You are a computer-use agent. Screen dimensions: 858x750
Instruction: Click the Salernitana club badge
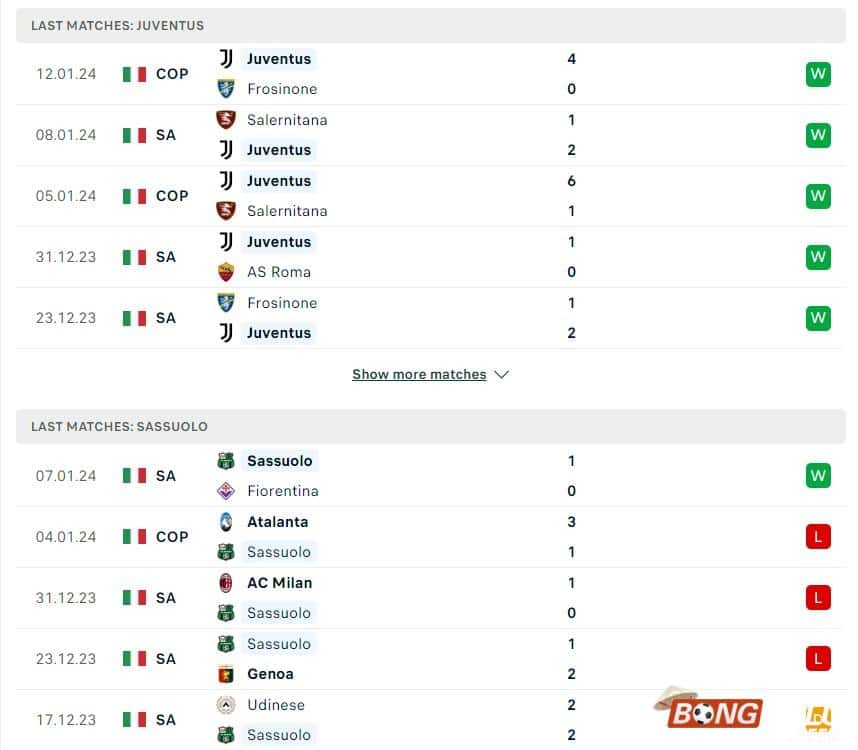(225, 120)
